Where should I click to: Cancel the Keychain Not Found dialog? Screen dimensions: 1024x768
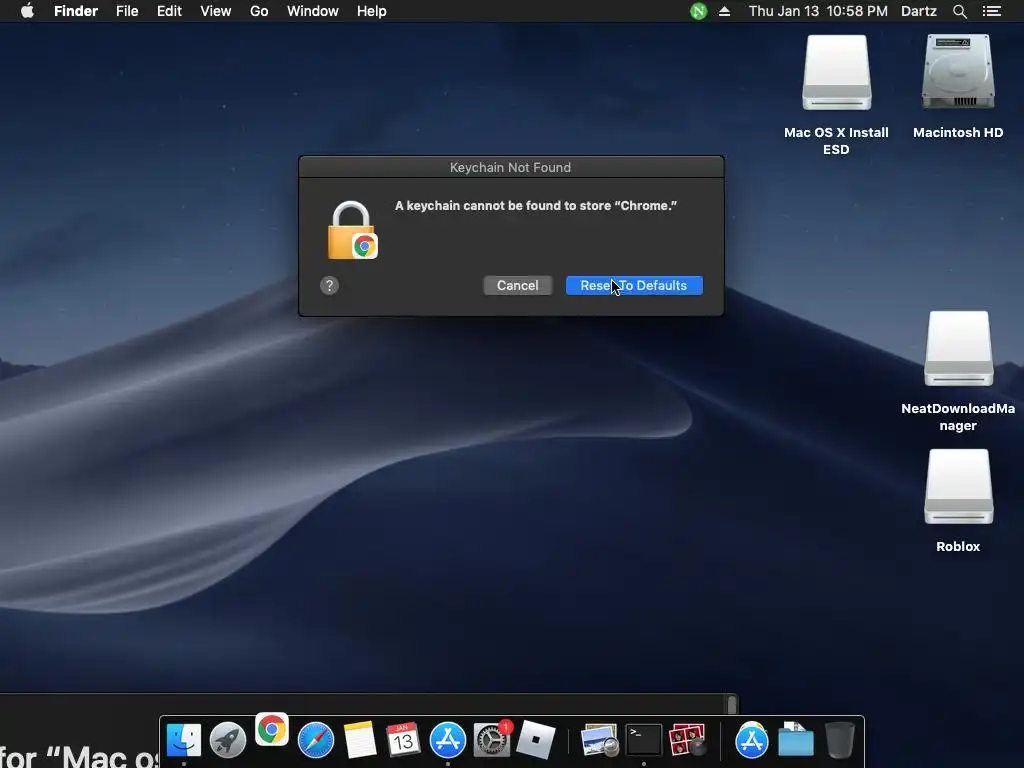(x=517, y=285)
